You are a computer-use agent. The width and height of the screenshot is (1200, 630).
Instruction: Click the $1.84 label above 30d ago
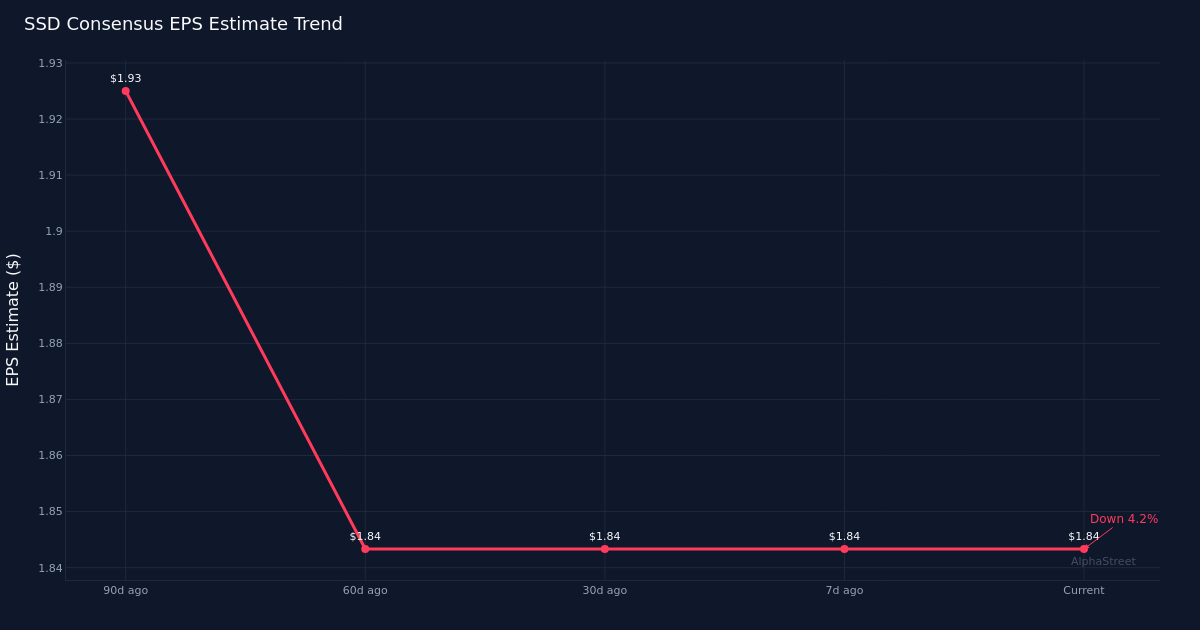[x=604, y=536]
